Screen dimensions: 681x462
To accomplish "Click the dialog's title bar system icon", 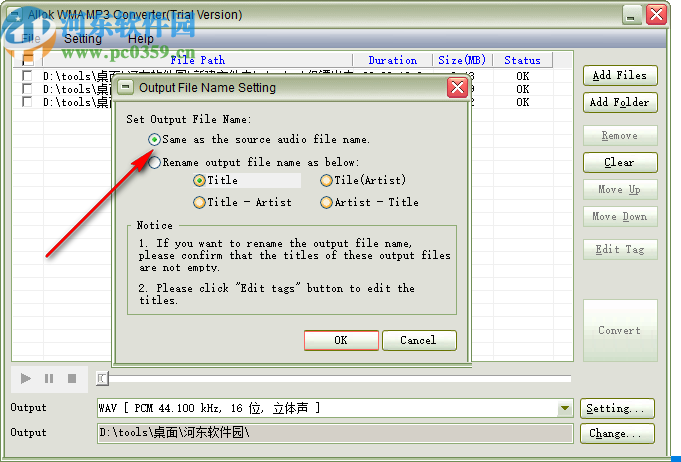I will pos(126,87).
